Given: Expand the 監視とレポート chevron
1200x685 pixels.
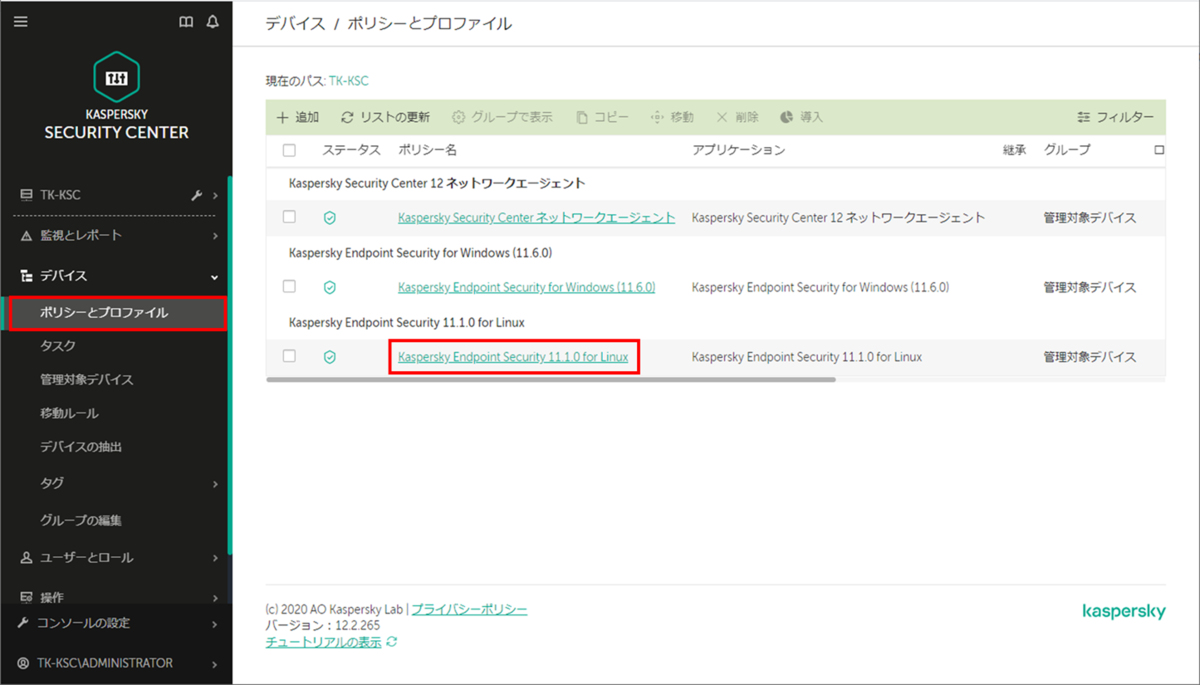Looking at the screenshot, I should pyautogui.click(x=215, y=236).
